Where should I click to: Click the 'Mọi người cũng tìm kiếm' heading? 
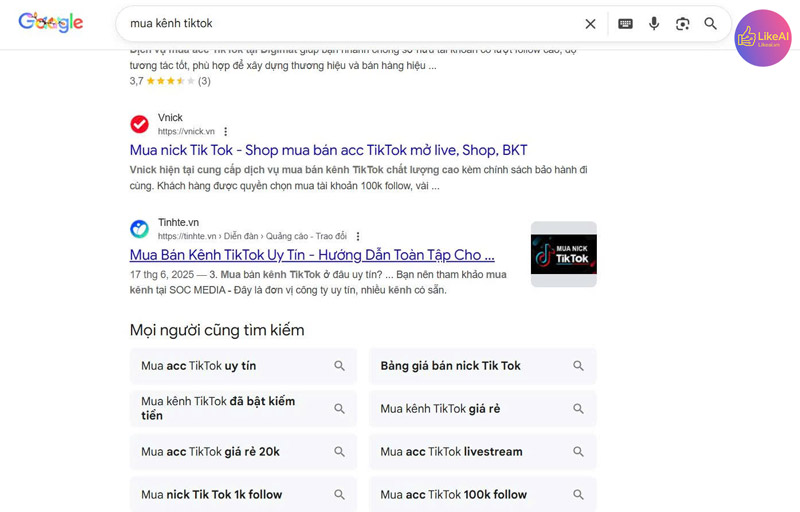[217, 330]
